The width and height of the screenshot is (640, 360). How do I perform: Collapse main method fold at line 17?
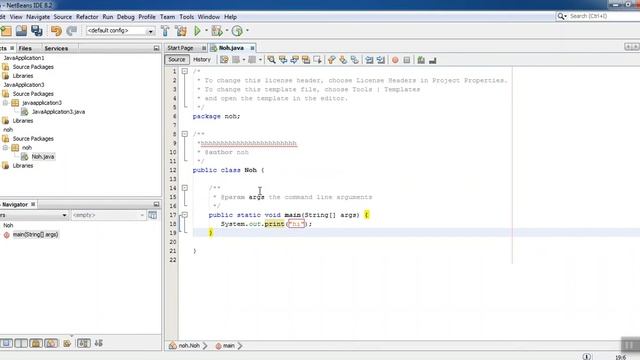pos(184,215)
